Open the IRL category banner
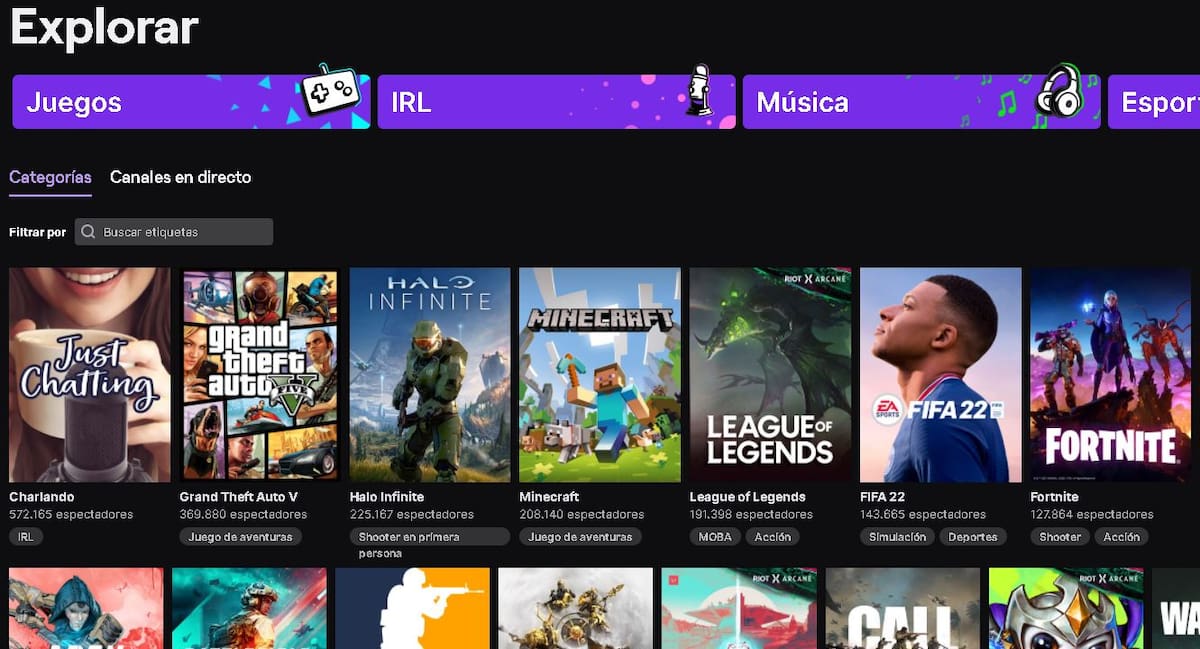The image size is (1200, 649). click(556, 102)
